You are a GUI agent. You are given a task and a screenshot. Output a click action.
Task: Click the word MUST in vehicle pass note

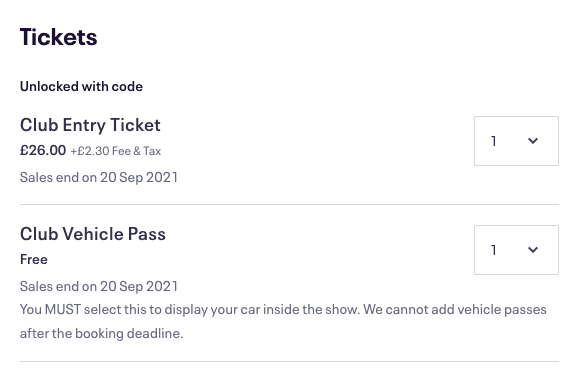[x=63, y=309]
